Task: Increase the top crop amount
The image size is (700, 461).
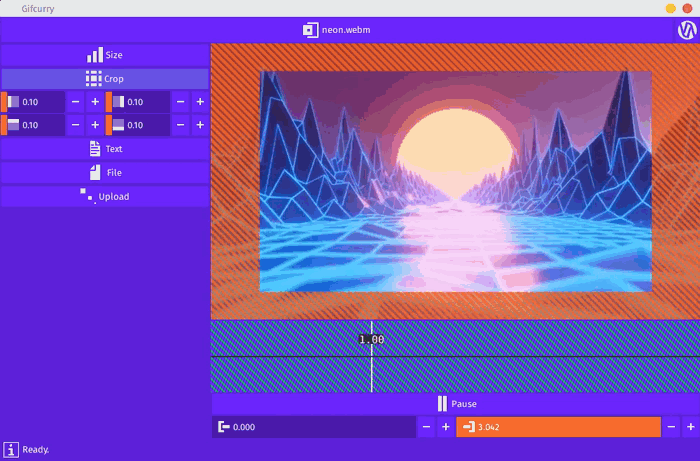Action: coord(95,125)
